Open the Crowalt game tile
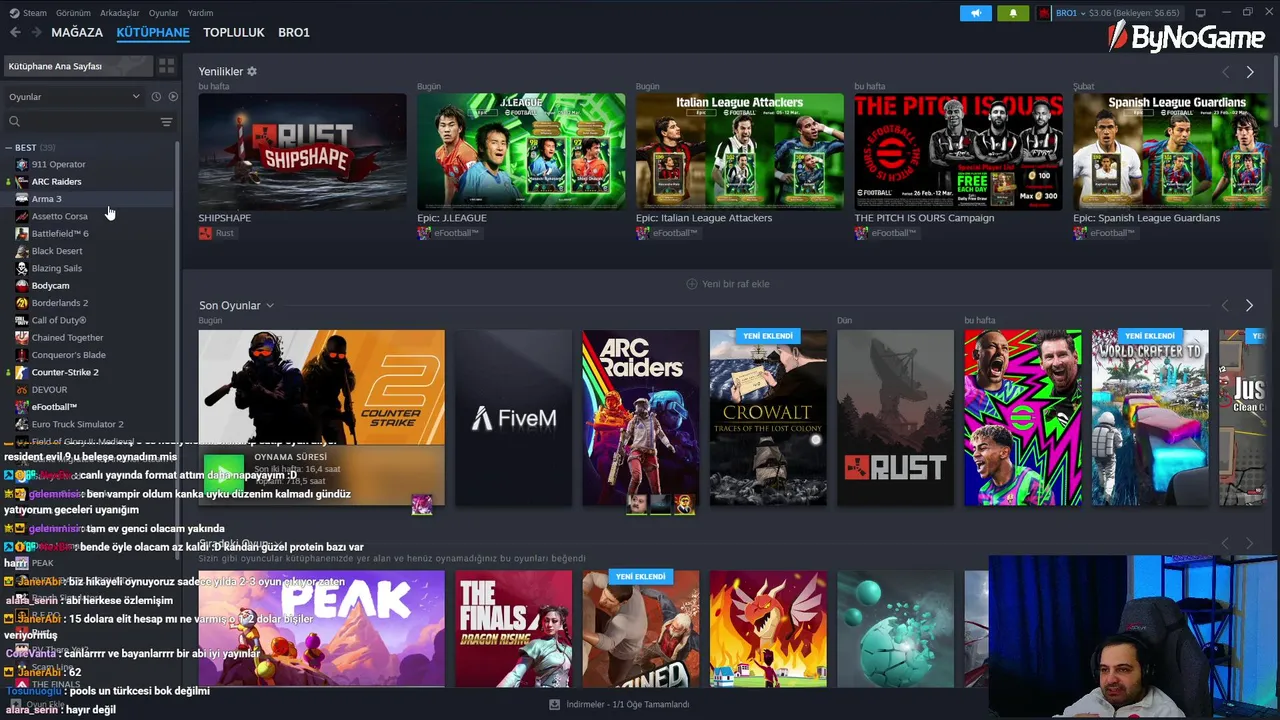Image resolution: width=1280 pixels, height=720 pixels. coord(768,418)
